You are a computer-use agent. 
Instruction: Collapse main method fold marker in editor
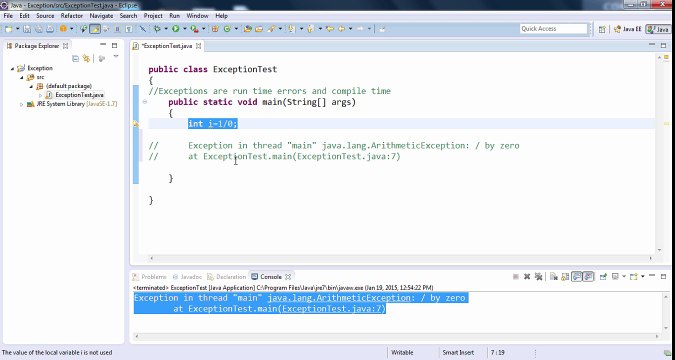click(145, 102)
